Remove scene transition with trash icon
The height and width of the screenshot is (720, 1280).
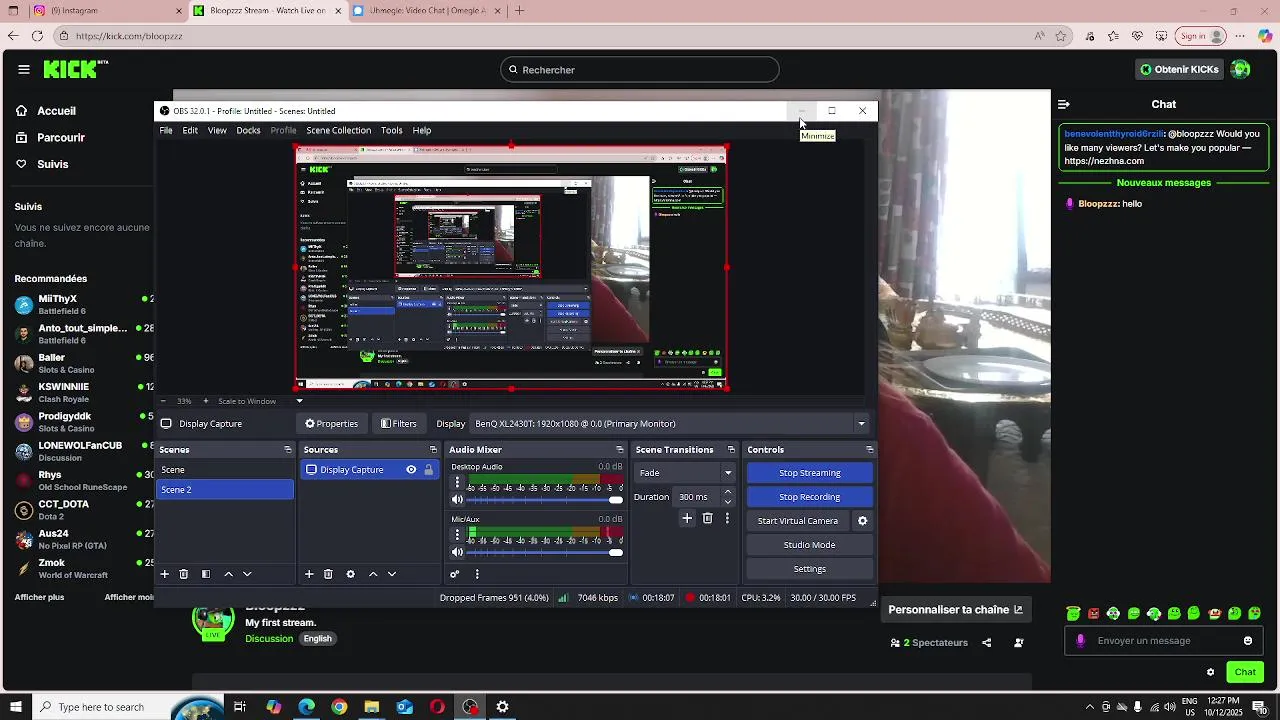point(707,518)
